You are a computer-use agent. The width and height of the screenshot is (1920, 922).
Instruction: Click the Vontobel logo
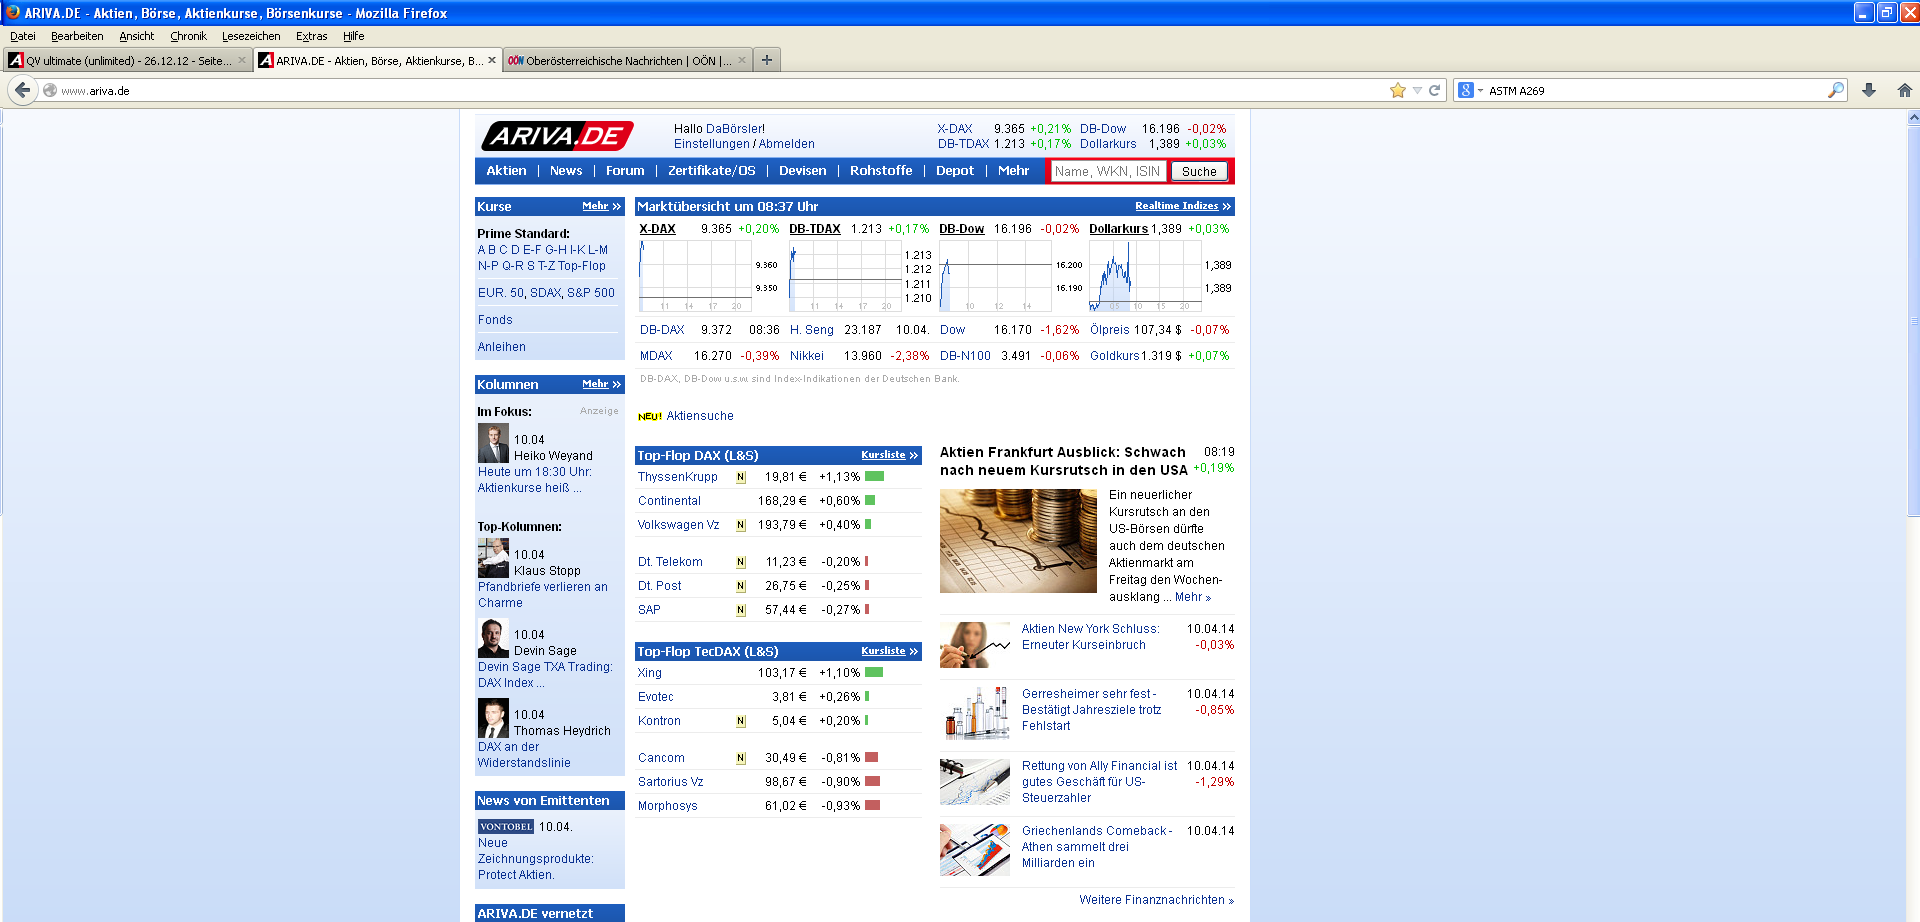click(506, 827)
